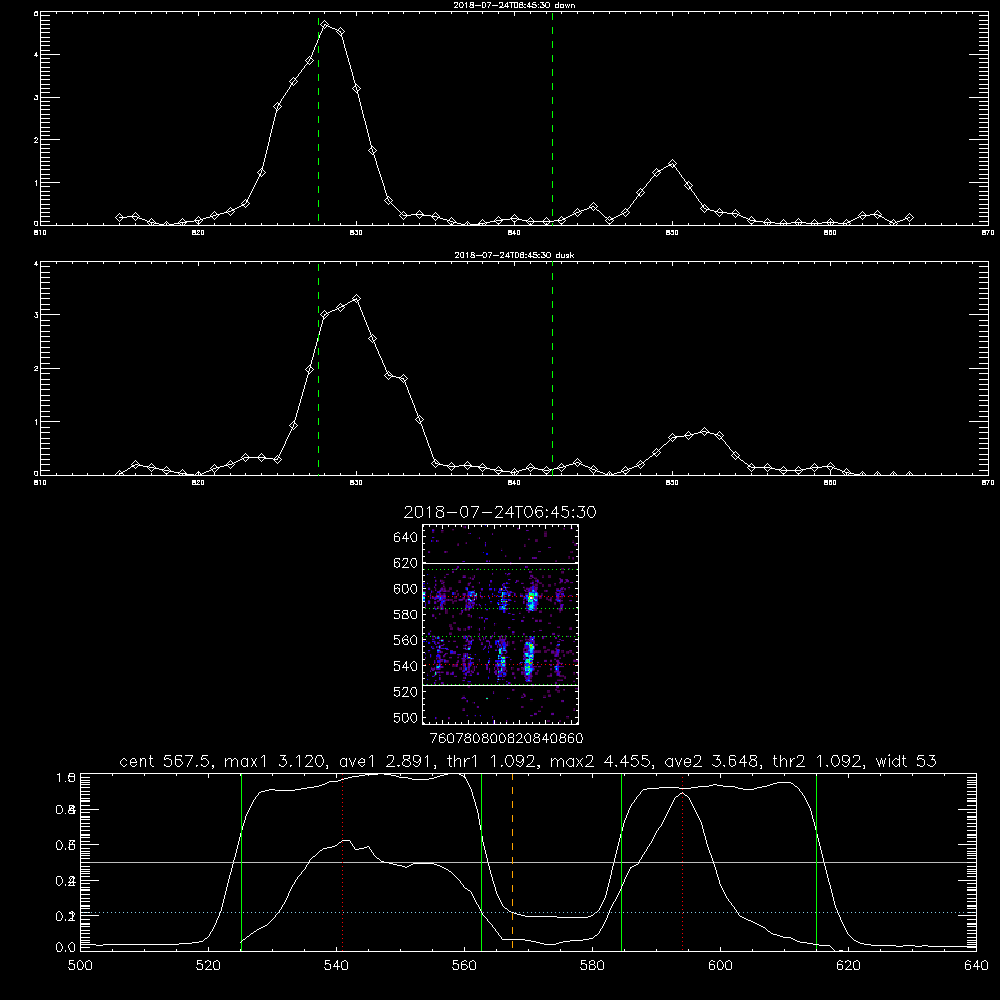The height and width of the screenshot is (1000, 1000).
Task: Click the solid horizontal half-level line in profile plot
Action: pos(528,862)
